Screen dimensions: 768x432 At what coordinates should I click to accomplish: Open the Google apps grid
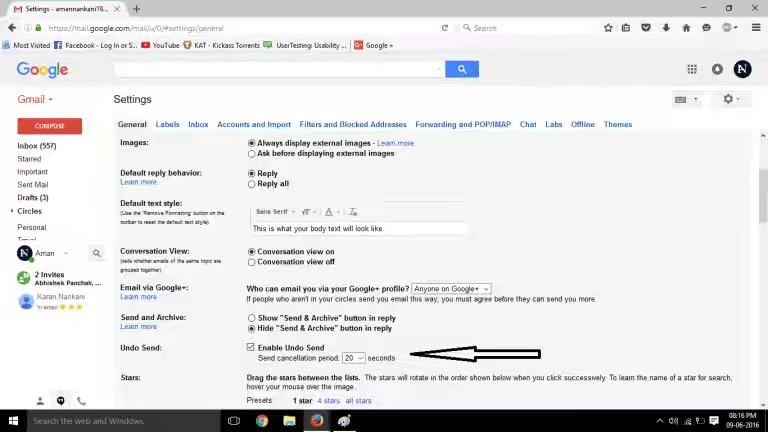click(x=692, y=70)
